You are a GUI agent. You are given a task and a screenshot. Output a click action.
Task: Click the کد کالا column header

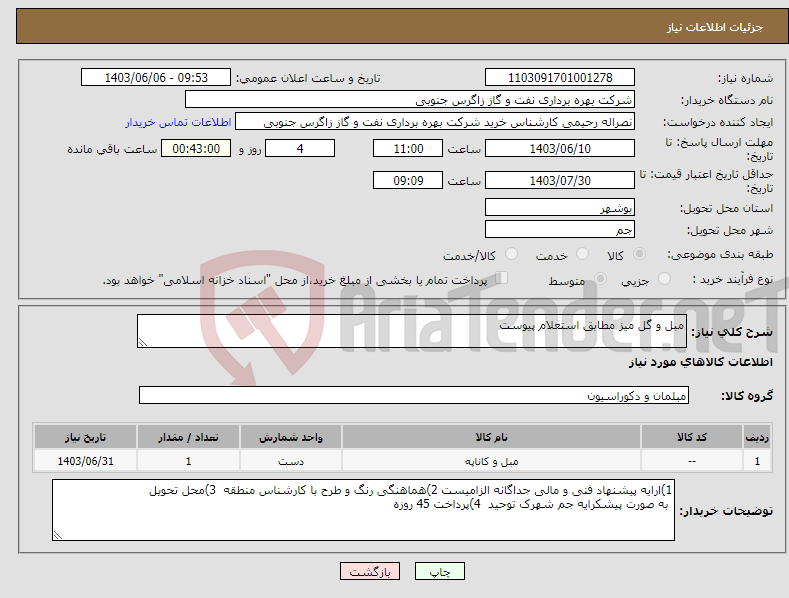tap(692, 437)
